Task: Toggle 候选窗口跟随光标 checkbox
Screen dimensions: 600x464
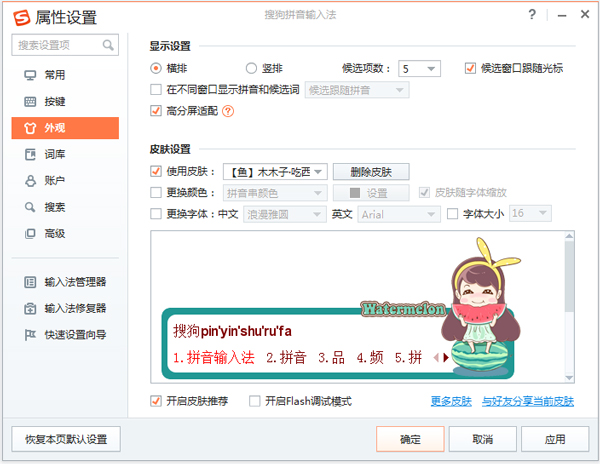Action: pos(470,68)
